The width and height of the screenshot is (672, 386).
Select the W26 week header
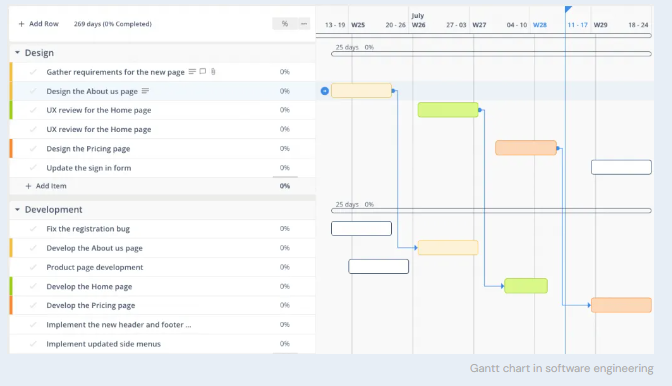pyautogui.click(x=419, y=25)
